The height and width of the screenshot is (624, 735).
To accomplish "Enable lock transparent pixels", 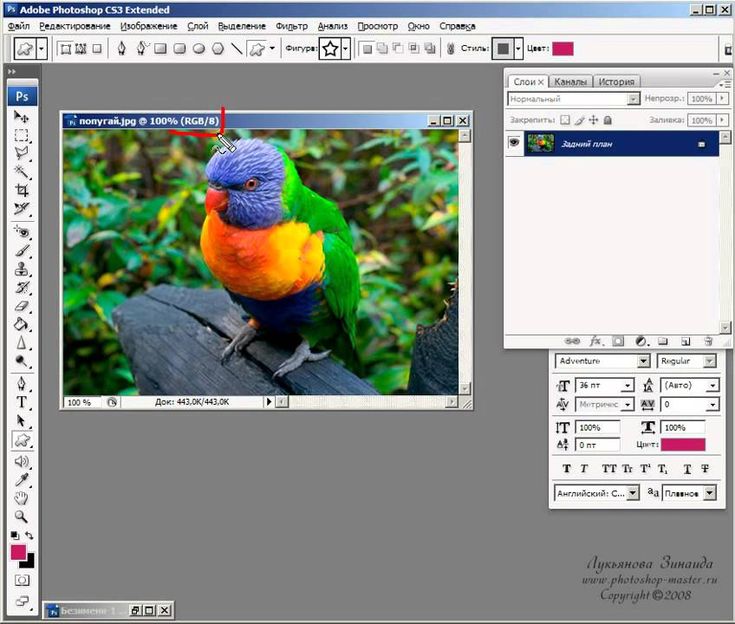I will coord(565,120).
